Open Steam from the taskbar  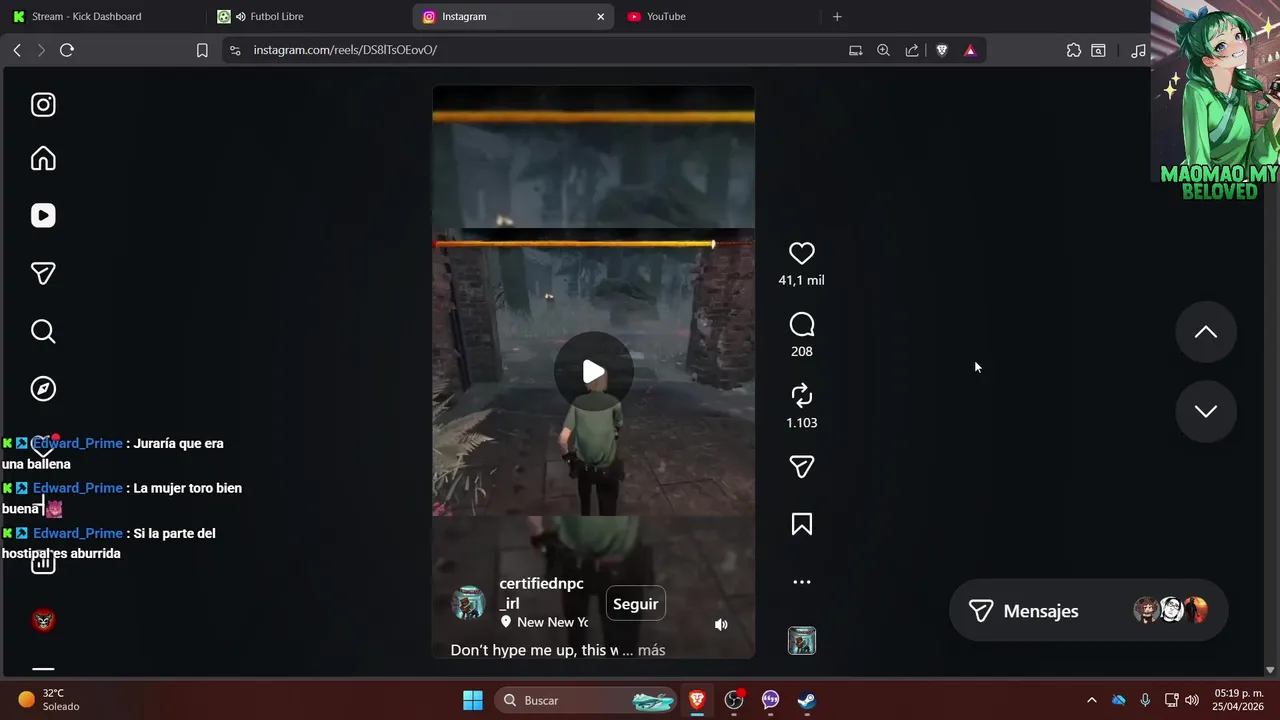[x=806, y=700]
